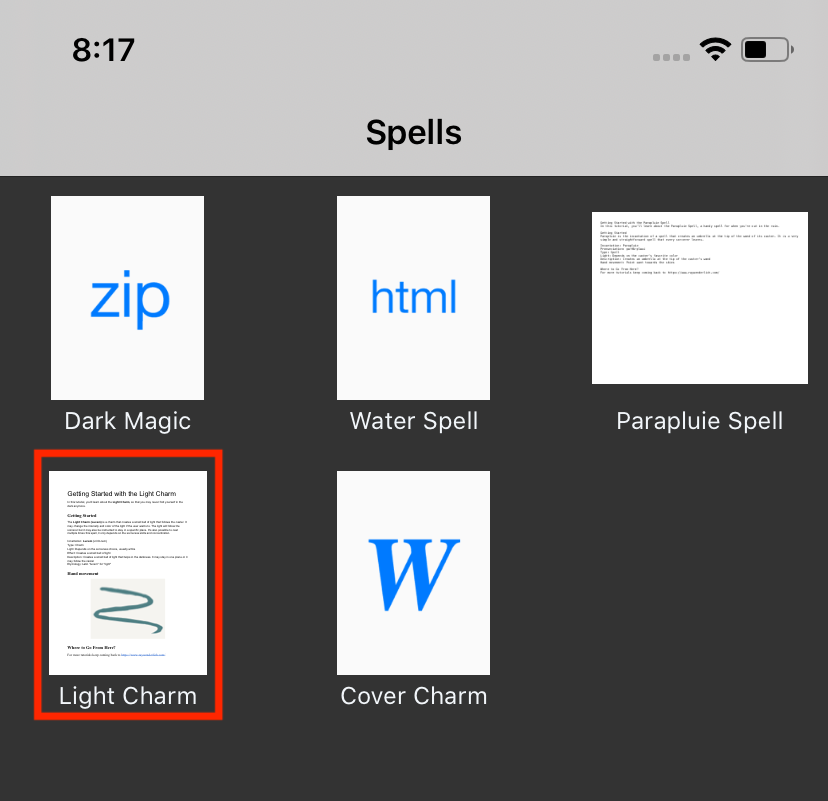The image size is (828, 801).
Task: Tap the zip icon on Dark Magic's thumbnail
Action: 127,298
